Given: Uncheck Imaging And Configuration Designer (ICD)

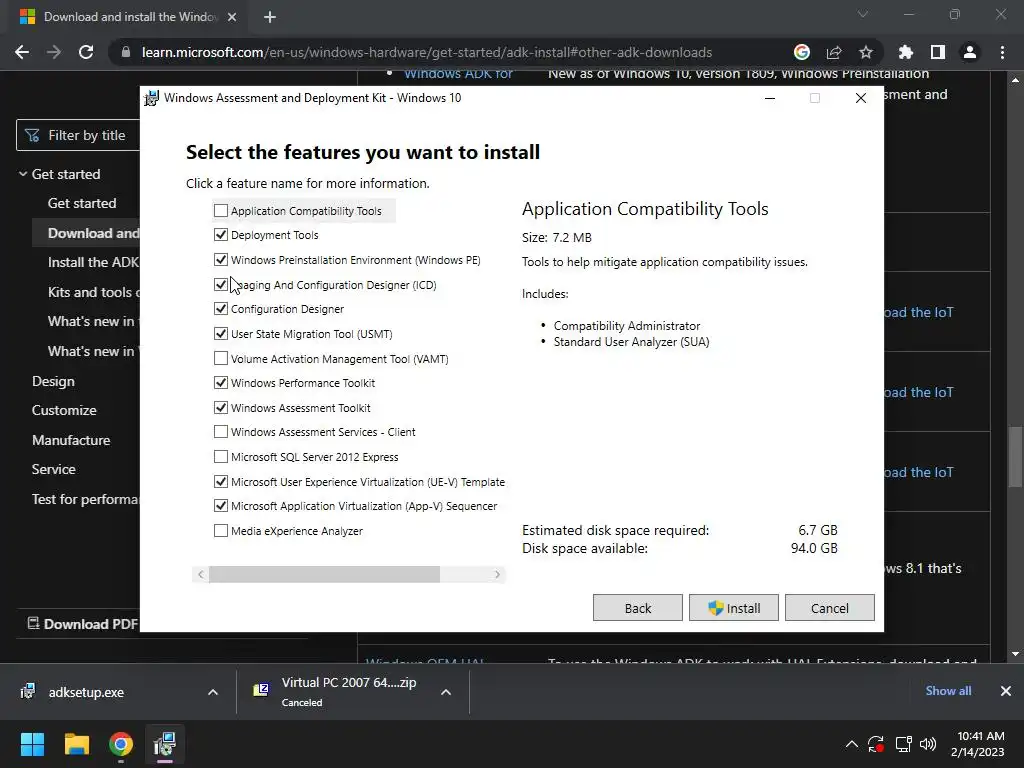Looking at the screenshot, I should 221,284.
